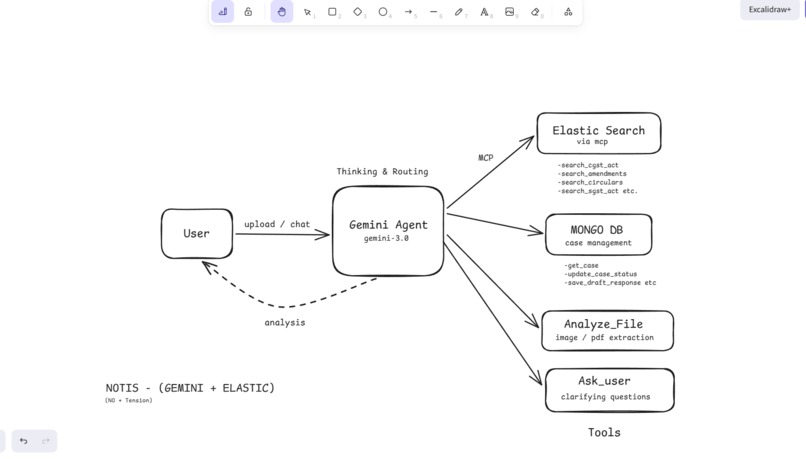Image resolution: width=806 pixels, height=459 pixels.
Task: Select the Ellipse tool
Action: coord(383,12)
